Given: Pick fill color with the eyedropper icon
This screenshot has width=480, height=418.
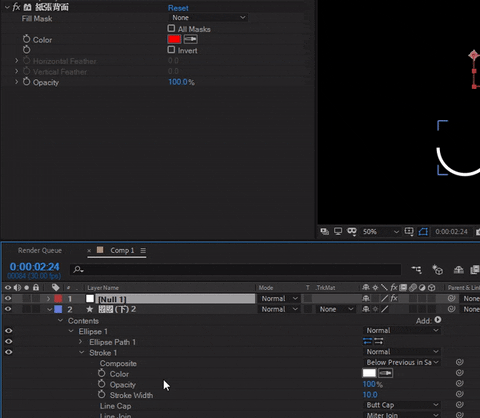Looking at the screenshot, I should pos(190,39).
